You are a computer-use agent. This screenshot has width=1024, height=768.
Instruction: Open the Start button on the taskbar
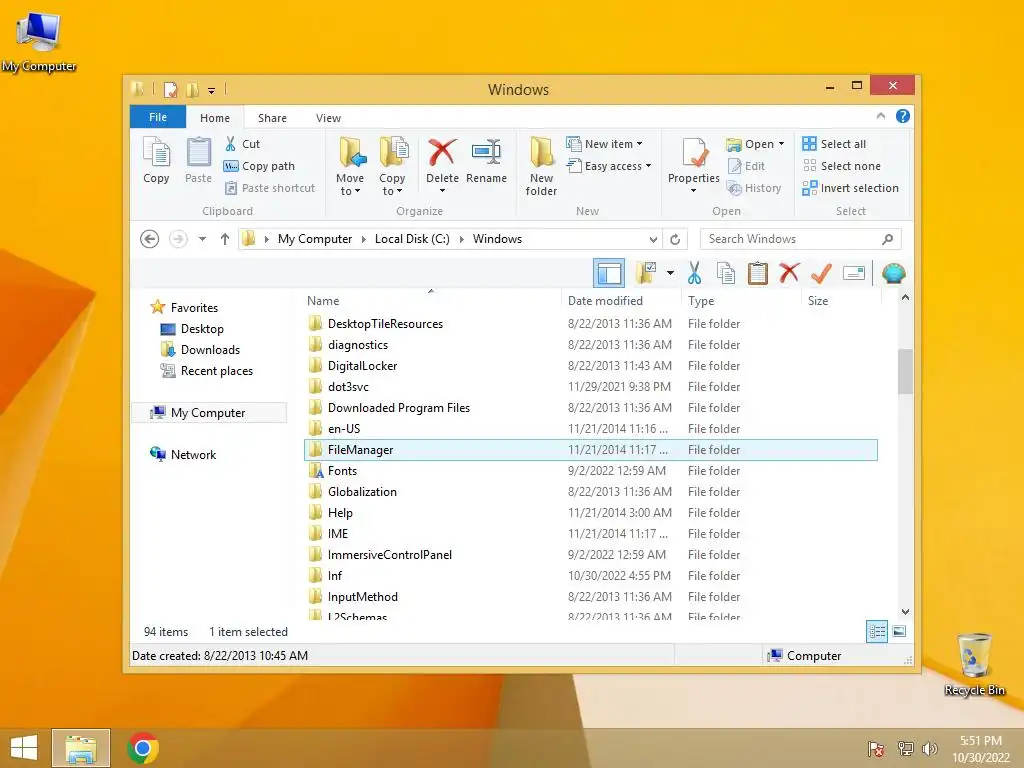(24, 748)
